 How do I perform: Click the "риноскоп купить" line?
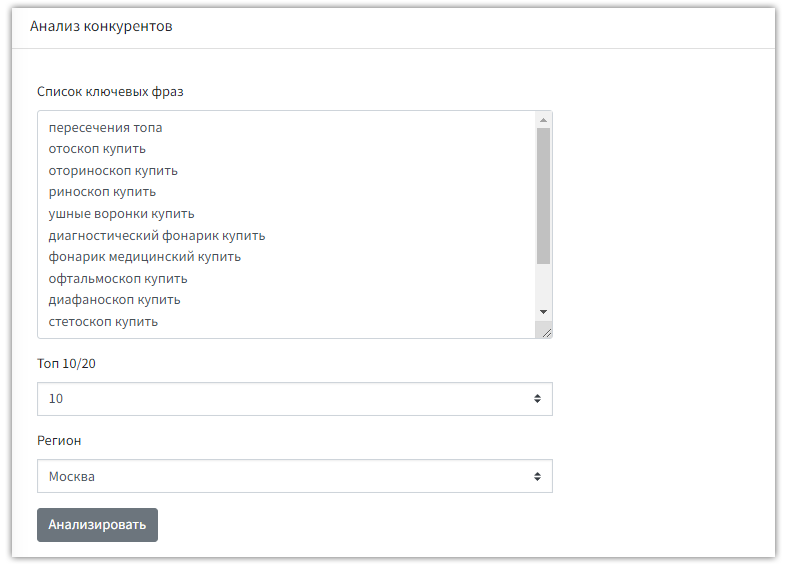click(102, 192)
